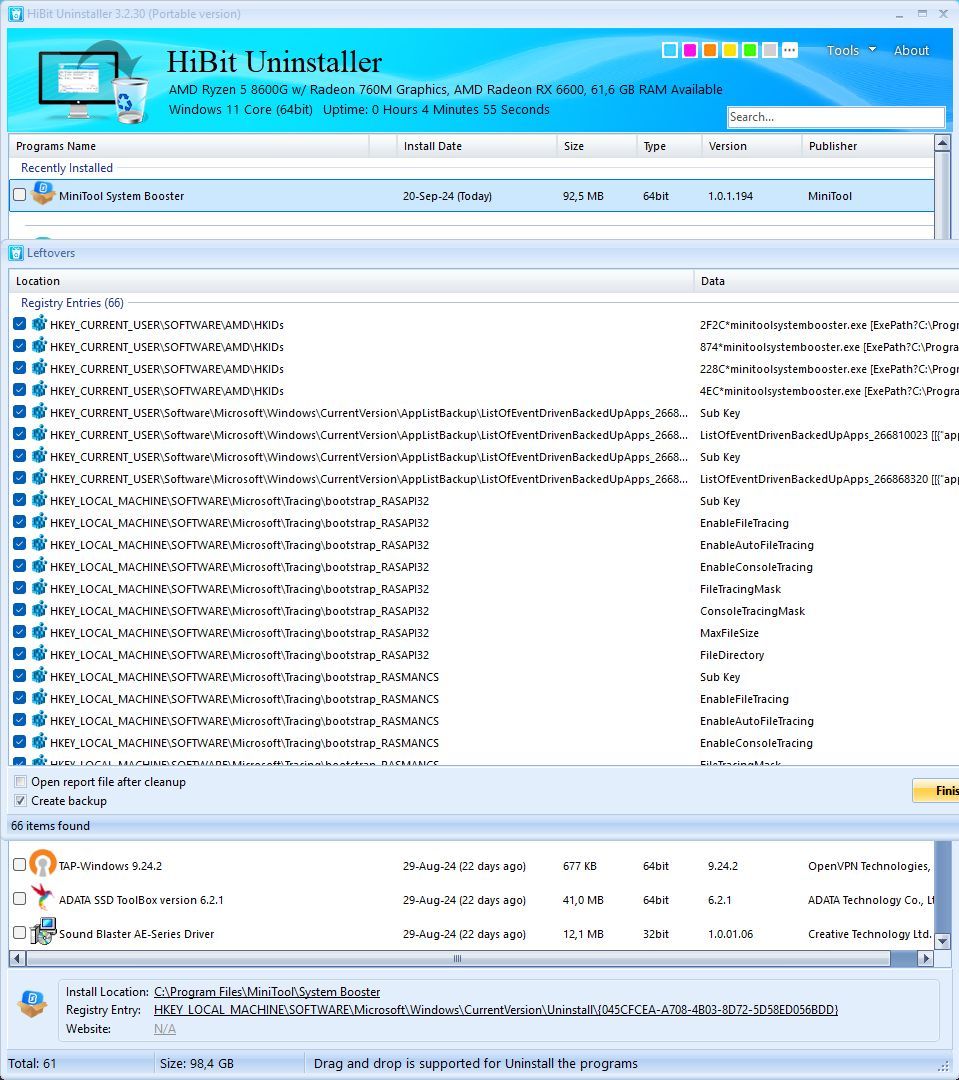
Task: Uncheck the 2F2C*minitoolsystembooster.exe registry entry
Action: (19, 324)
